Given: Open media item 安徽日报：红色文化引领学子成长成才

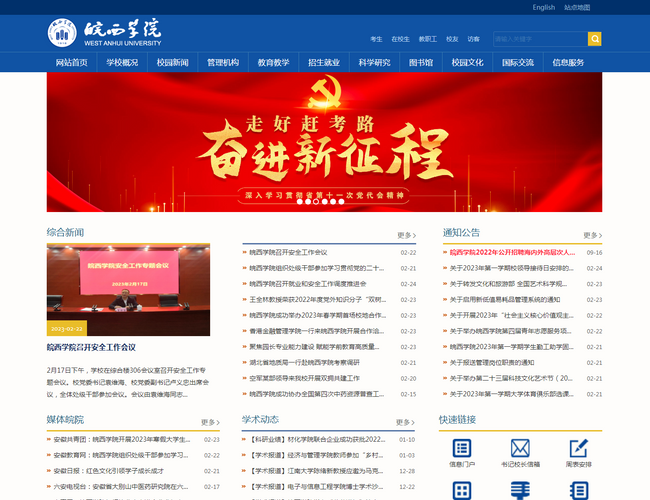Looking at the screenshot, I should pos(109,471).
